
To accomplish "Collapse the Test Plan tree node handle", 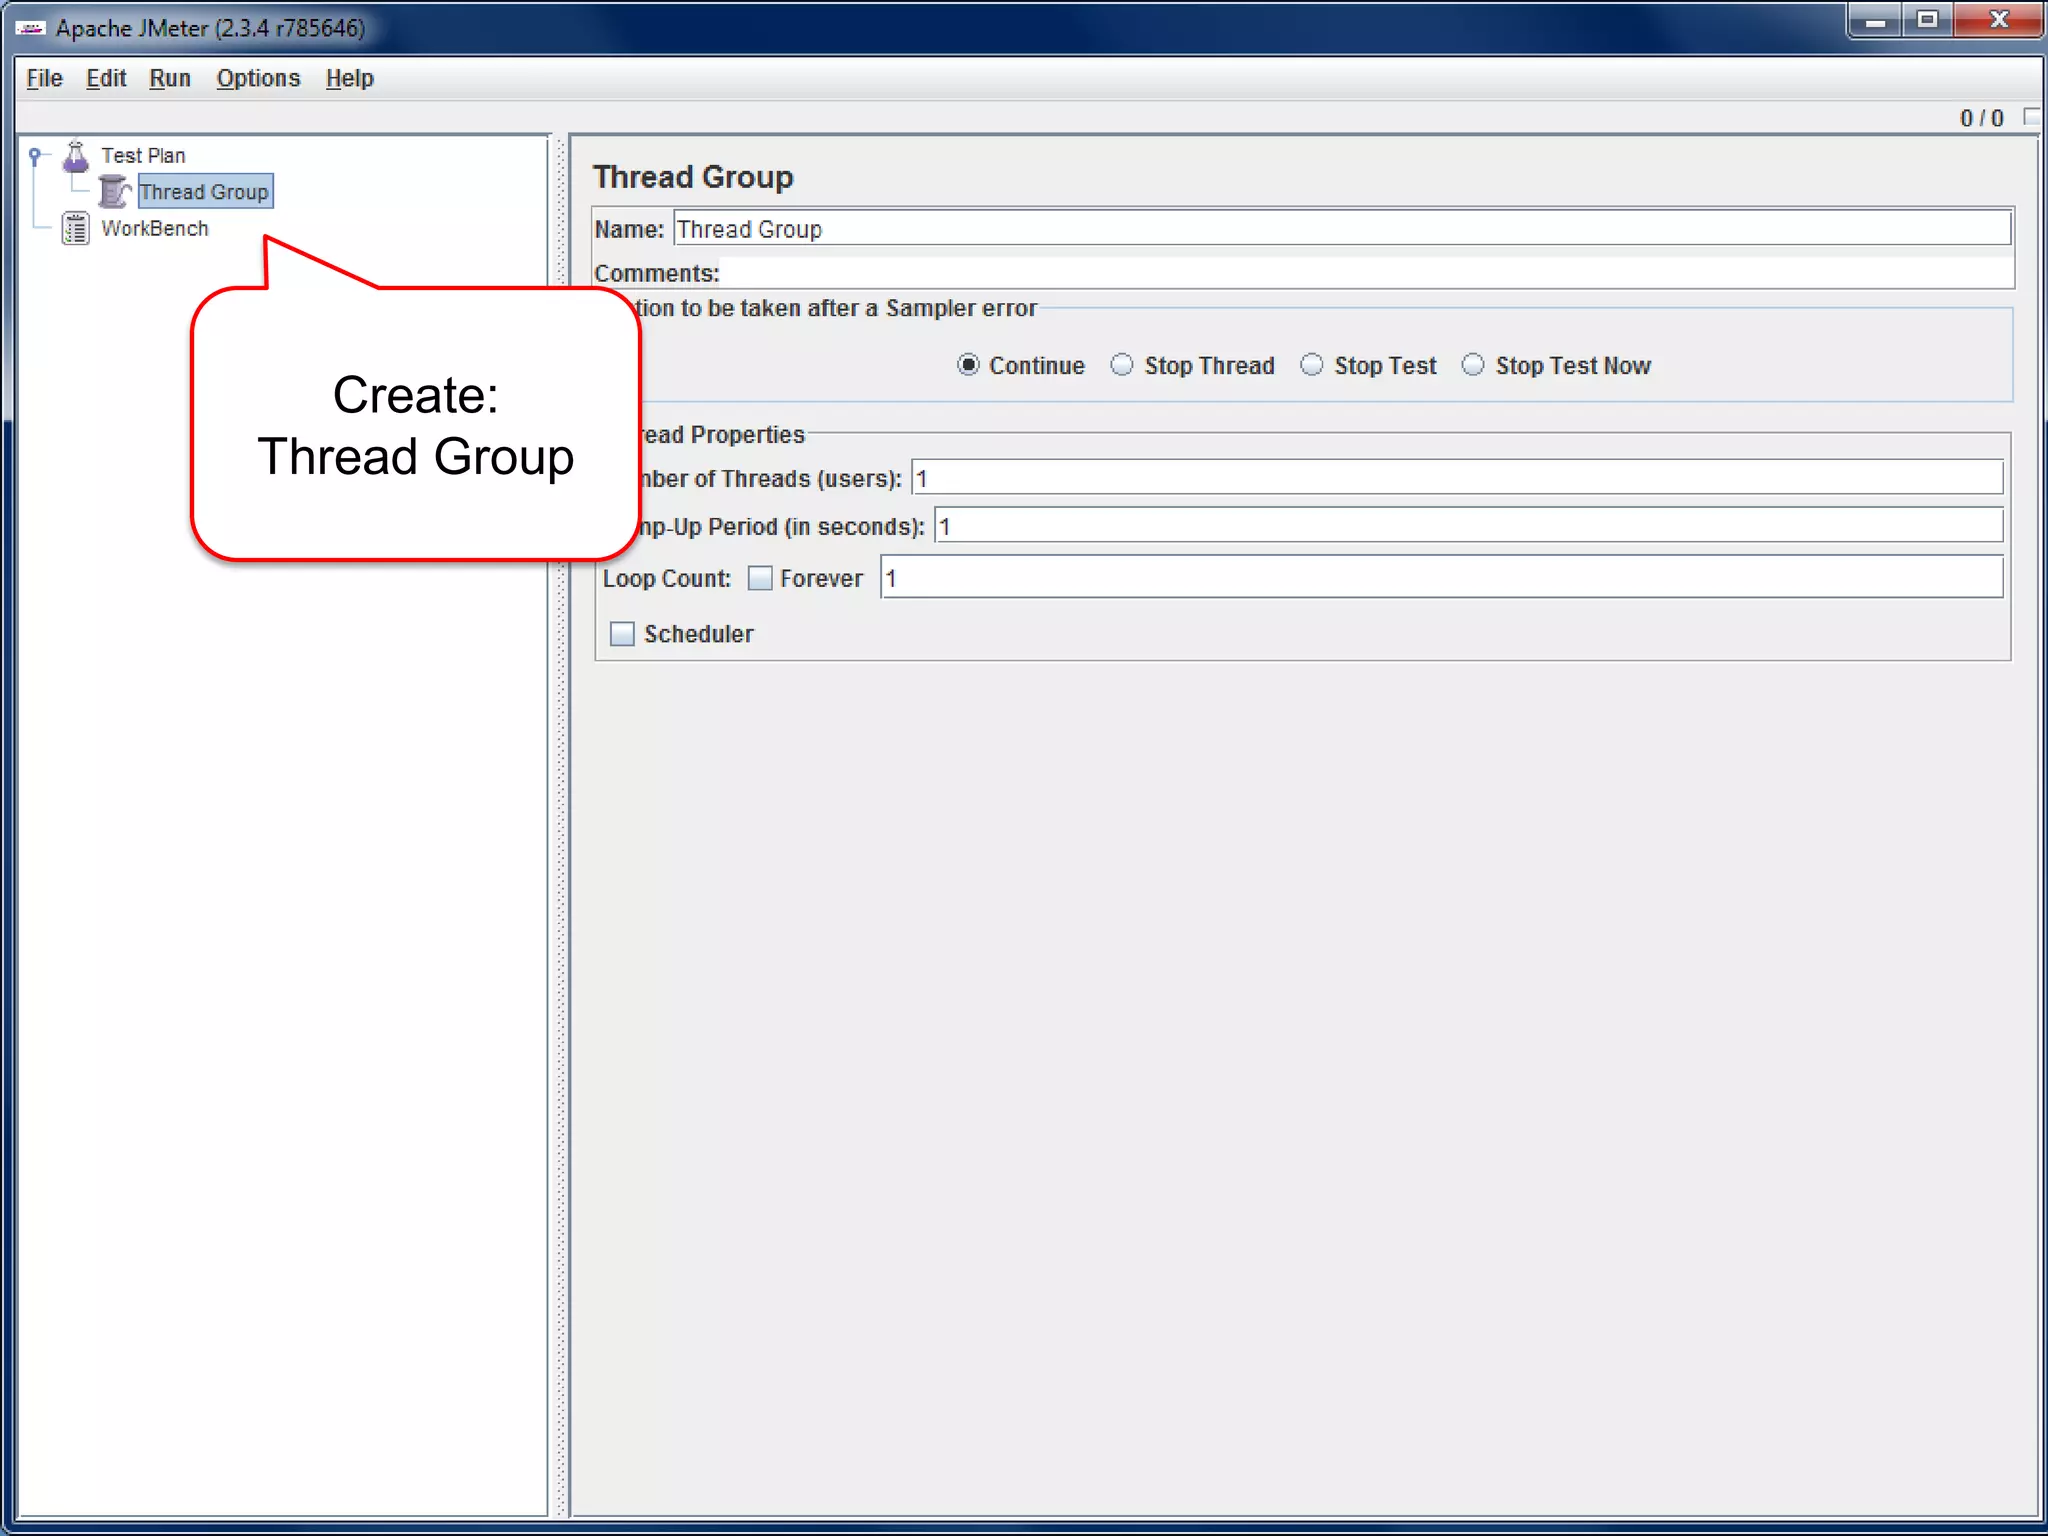I will point(35,156).
